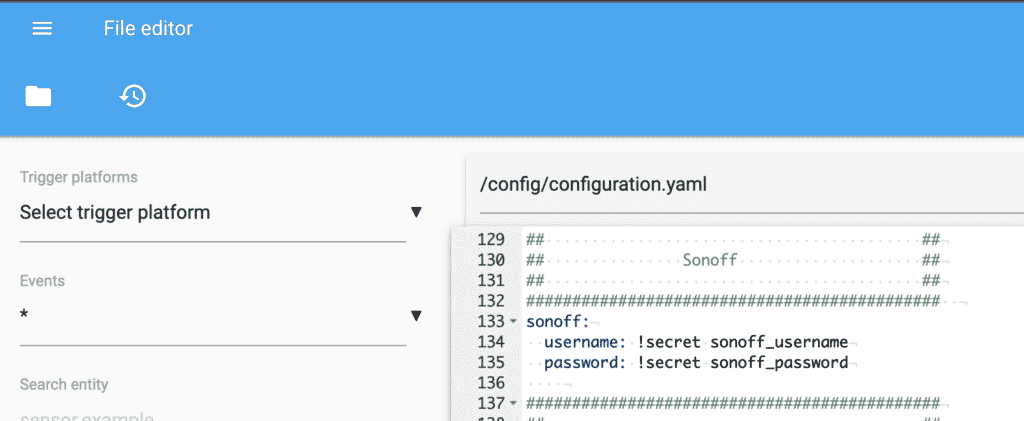The width and height of the screenshot is (1024, 421).
Task: Click the Search entity input field
Action: click(213, 418)
